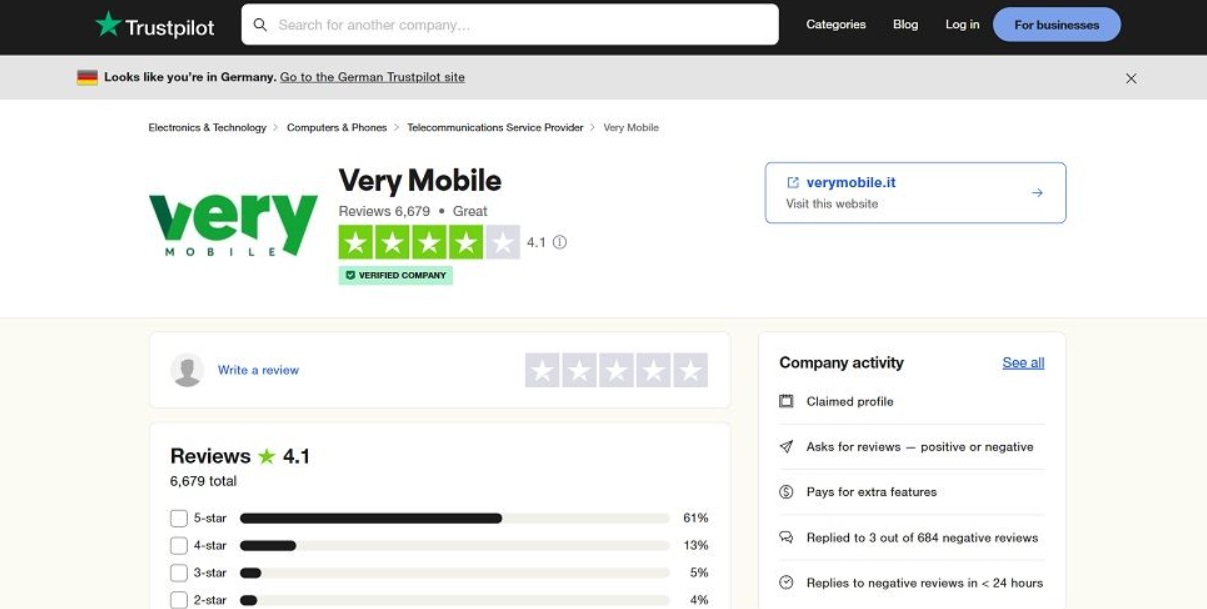Click the 13% value
The height and width of the screenshot is (609, 1207).
(x=695, y=545)
